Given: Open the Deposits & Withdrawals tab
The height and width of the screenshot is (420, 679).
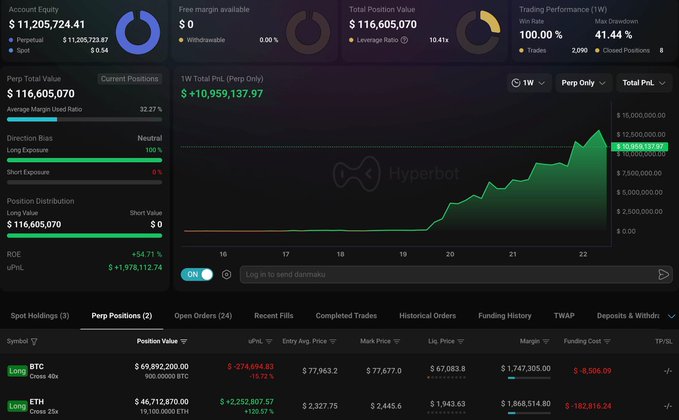Looking at the screenshot, I should coord(628,316).
